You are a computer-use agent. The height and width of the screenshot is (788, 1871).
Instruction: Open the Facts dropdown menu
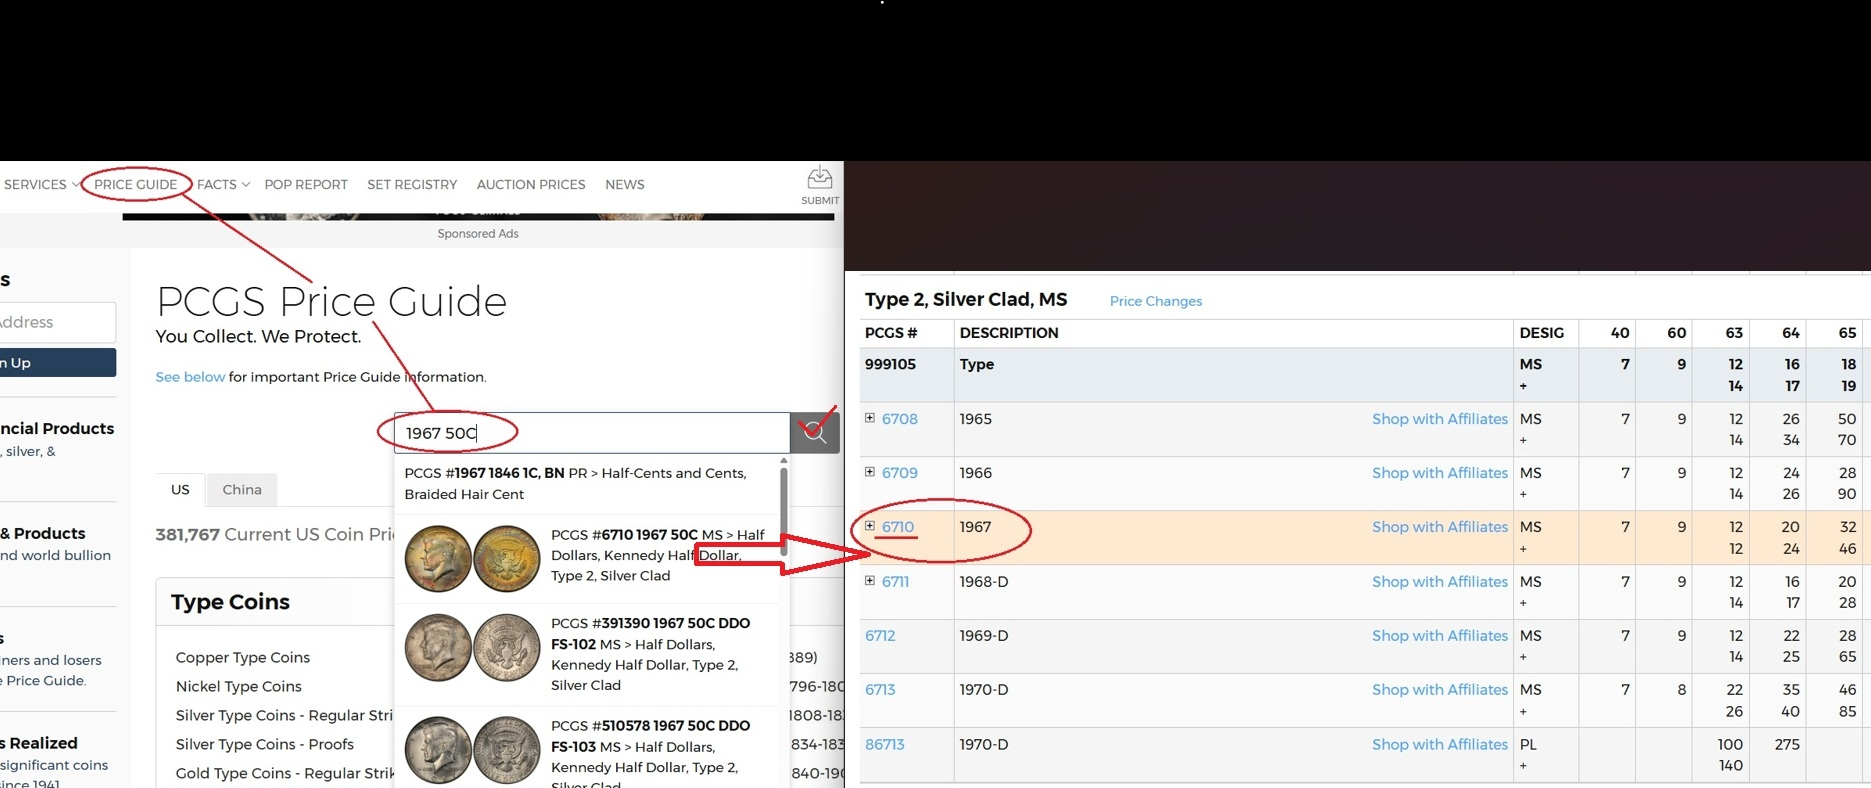click(223, 185)
